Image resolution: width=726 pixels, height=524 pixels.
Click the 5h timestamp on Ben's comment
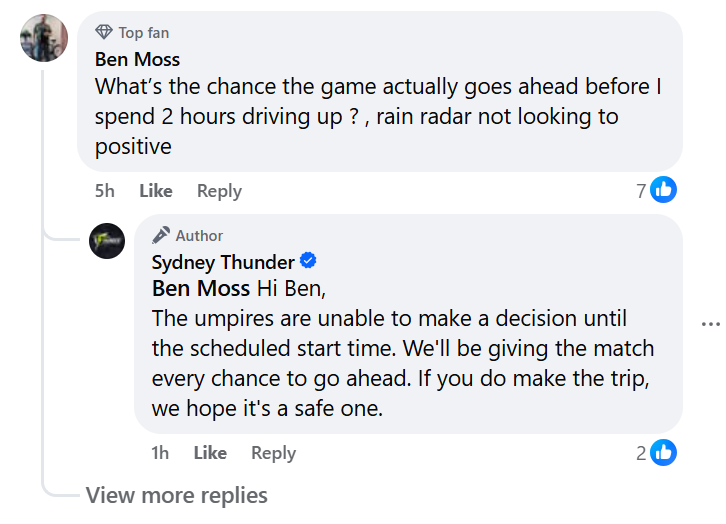(x=105, y=191)
